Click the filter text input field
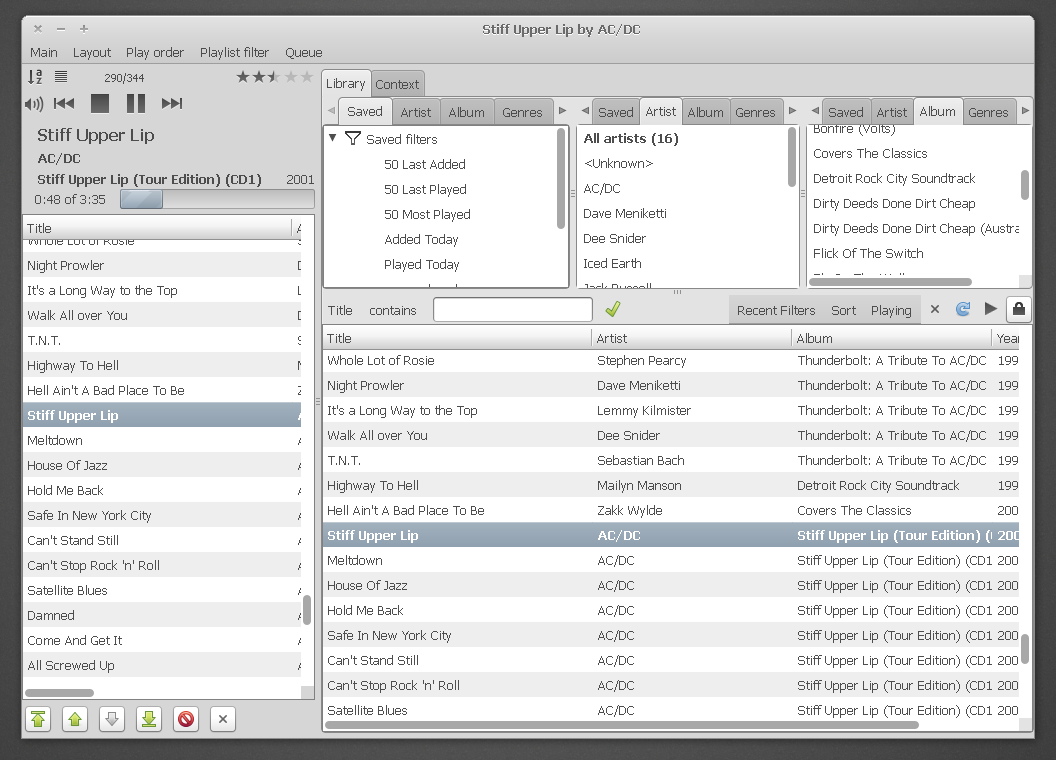The height and width of the screenshot is (760, 1056). click(x=513, y=310)
